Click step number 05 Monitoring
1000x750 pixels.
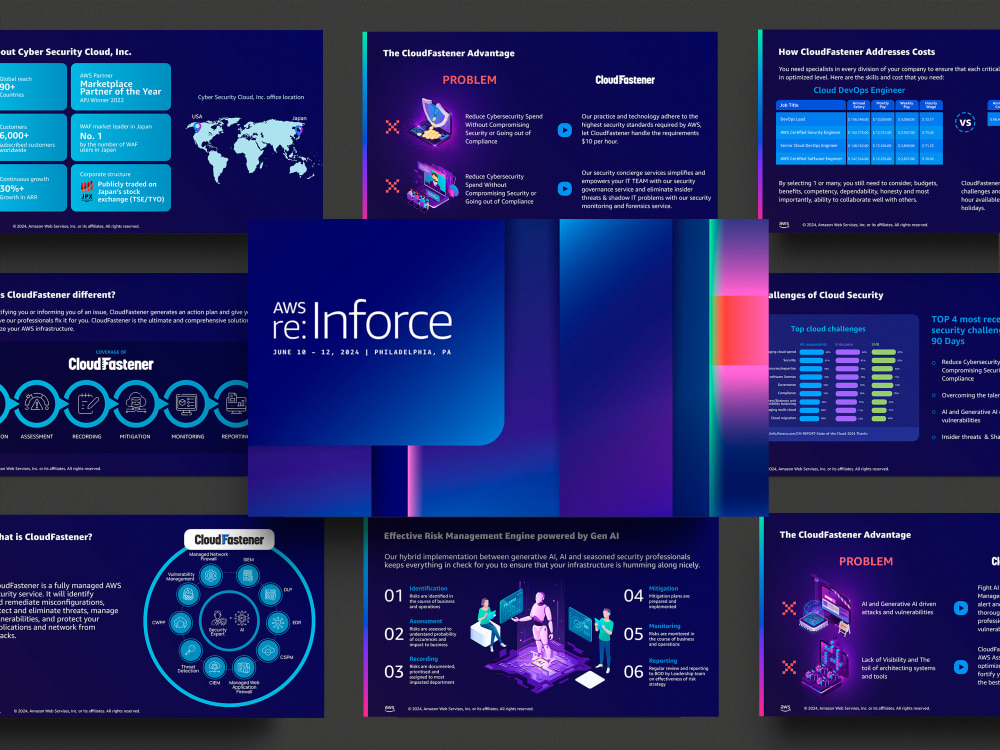[x=633, y=634]
